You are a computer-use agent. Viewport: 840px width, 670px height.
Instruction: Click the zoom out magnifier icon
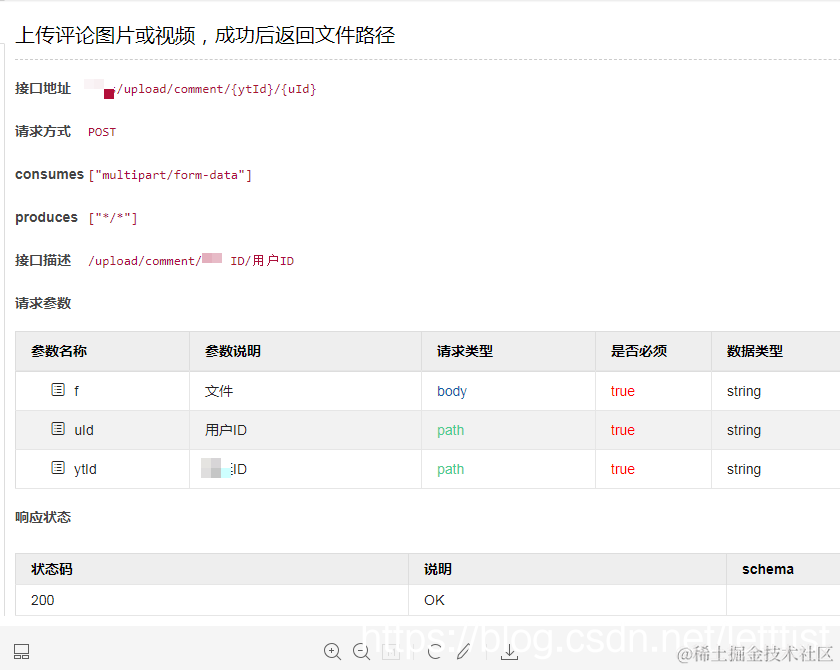click(x=362, y=651)
